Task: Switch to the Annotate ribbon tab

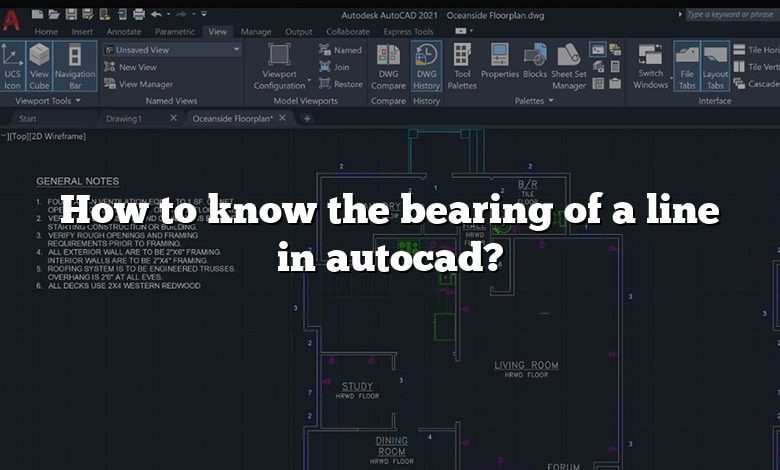Action: (x=123, y=32)
